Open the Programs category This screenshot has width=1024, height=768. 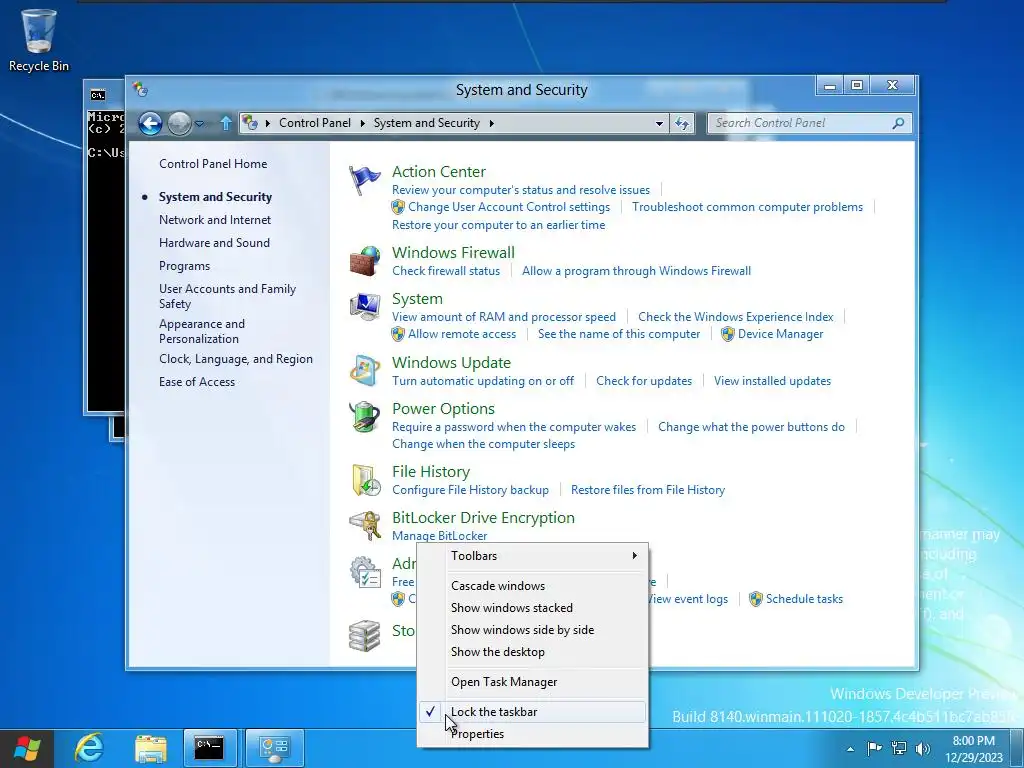click(x=184, y=266)
